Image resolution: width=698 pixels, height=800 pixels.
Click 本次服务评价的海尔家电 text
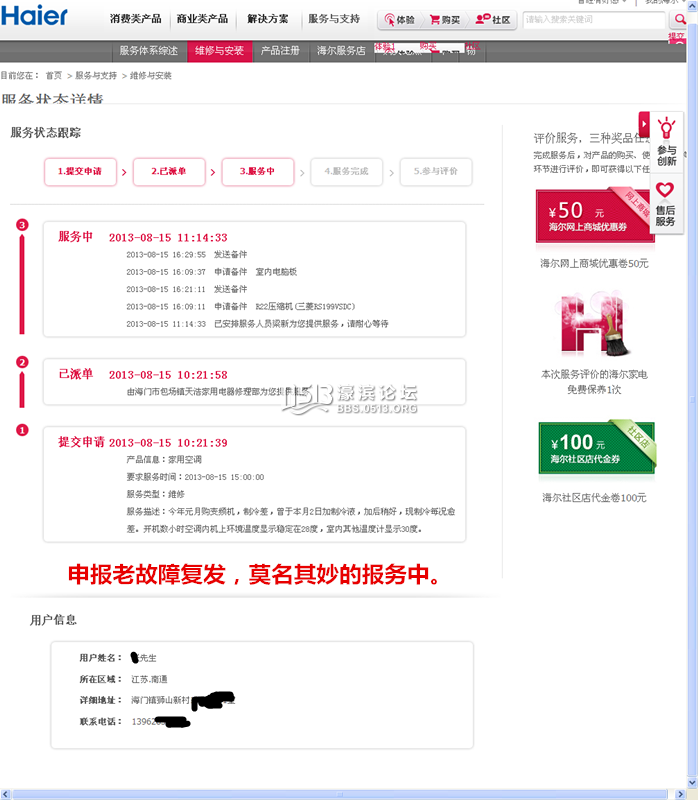594,374
